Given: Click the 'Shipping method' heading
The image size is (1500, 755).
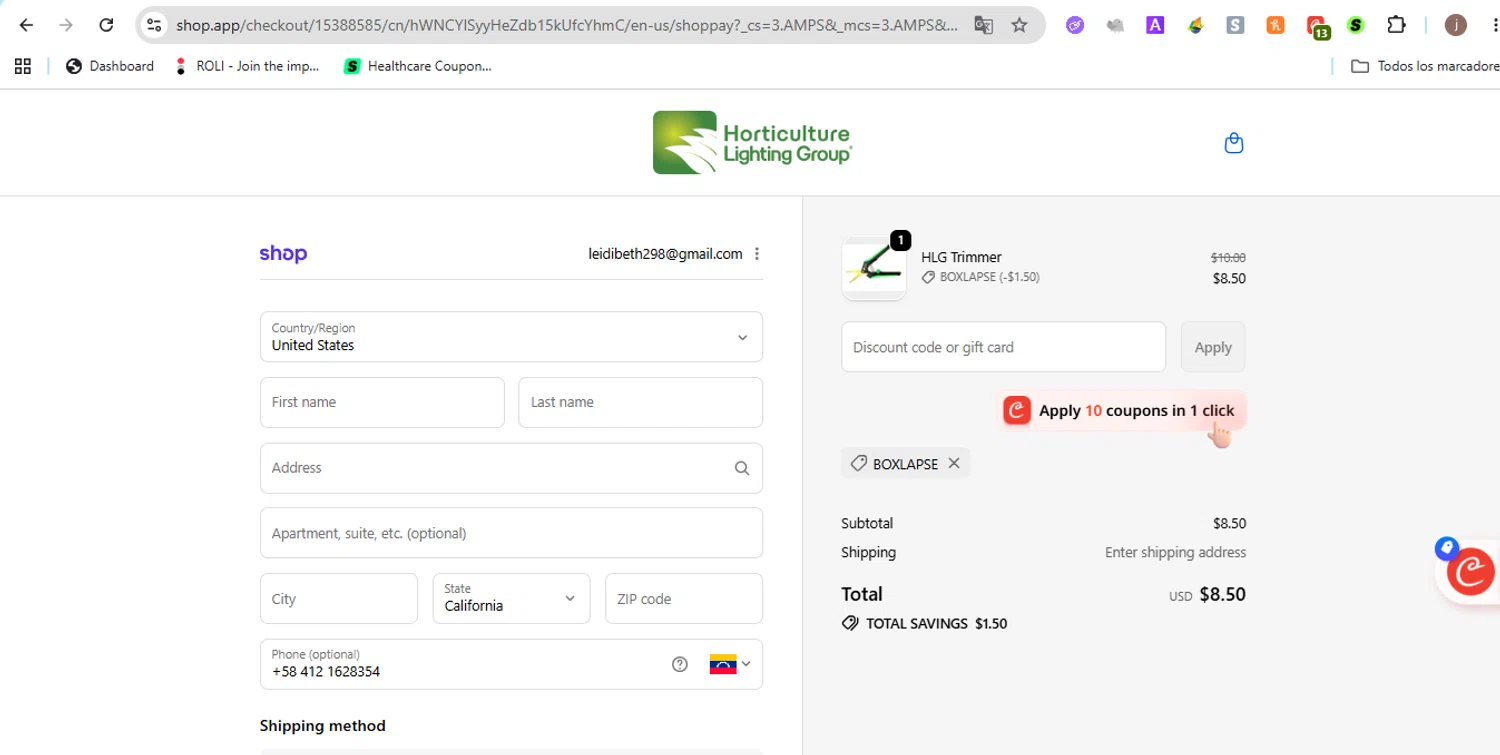Looking at the screenshot, I should [x=322, y=726].
